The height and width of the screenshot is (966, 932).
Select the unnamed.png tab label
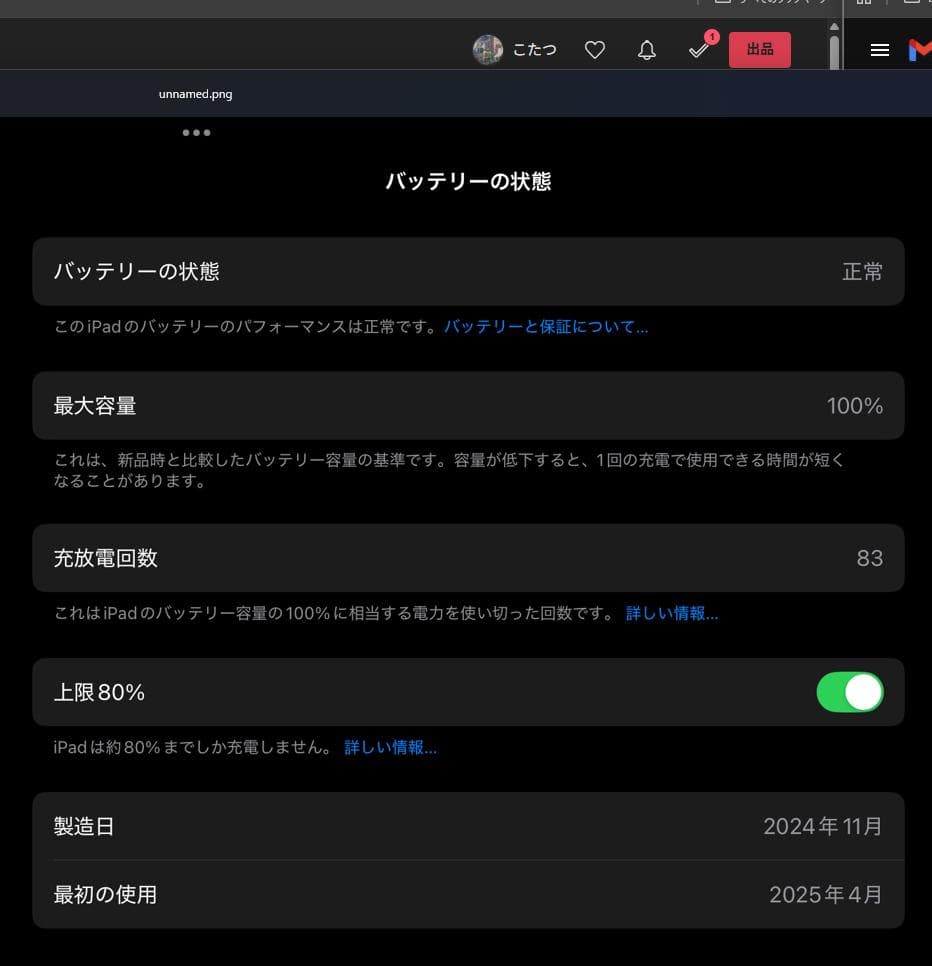tap(194, 93)
